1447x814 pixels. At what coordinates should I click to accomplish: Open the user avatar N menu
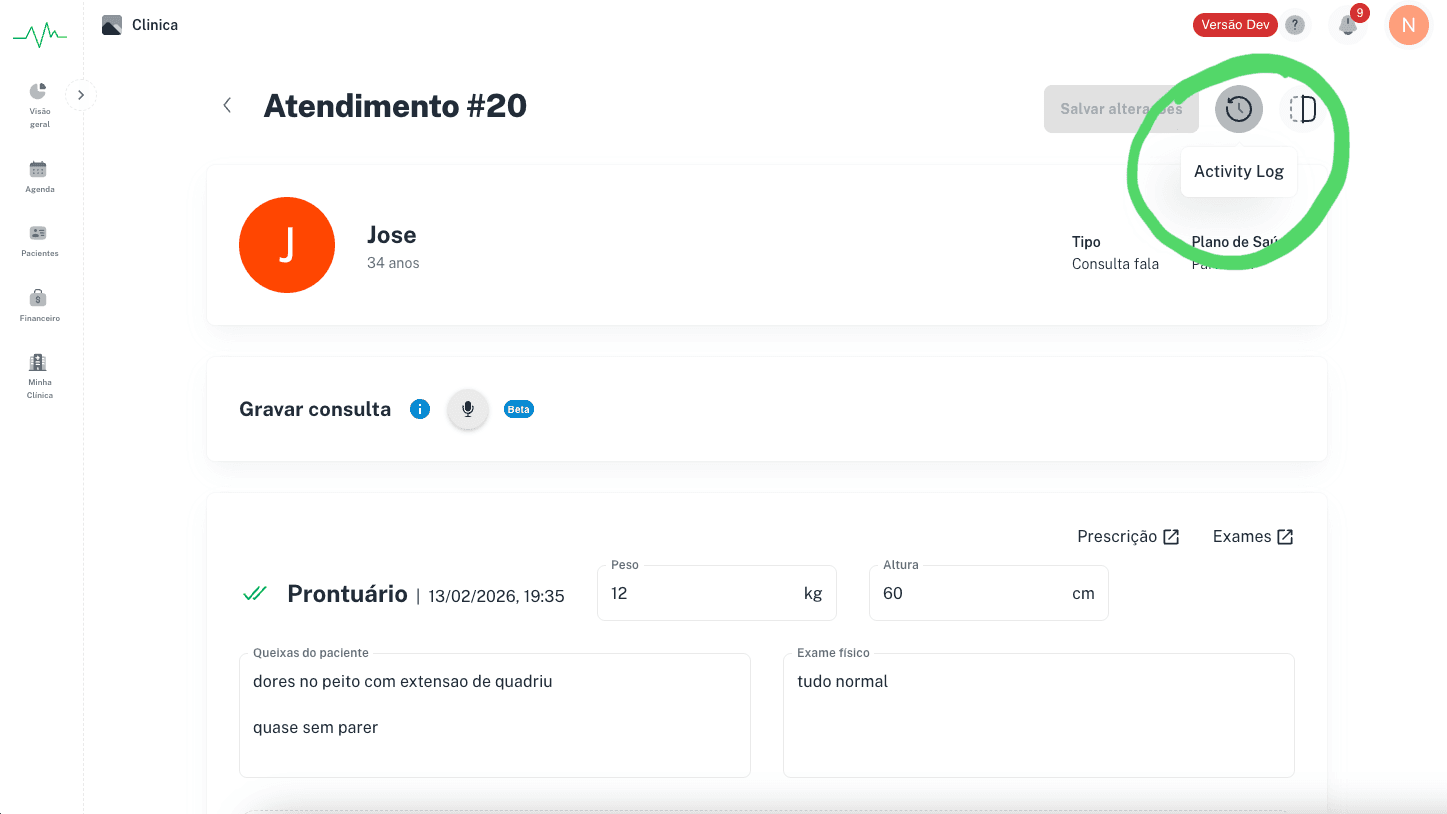point(1408,25)
